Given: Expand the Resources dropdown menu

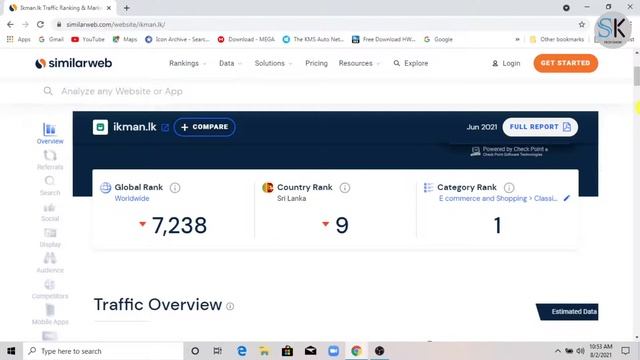Looking at the screenshot, I should pos(360,63).
